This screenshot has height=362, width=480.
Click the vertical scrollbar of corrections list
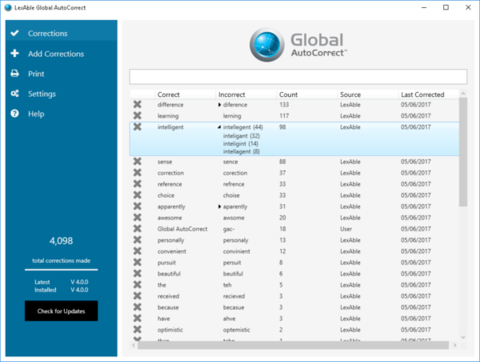click(x=463, y=152)
